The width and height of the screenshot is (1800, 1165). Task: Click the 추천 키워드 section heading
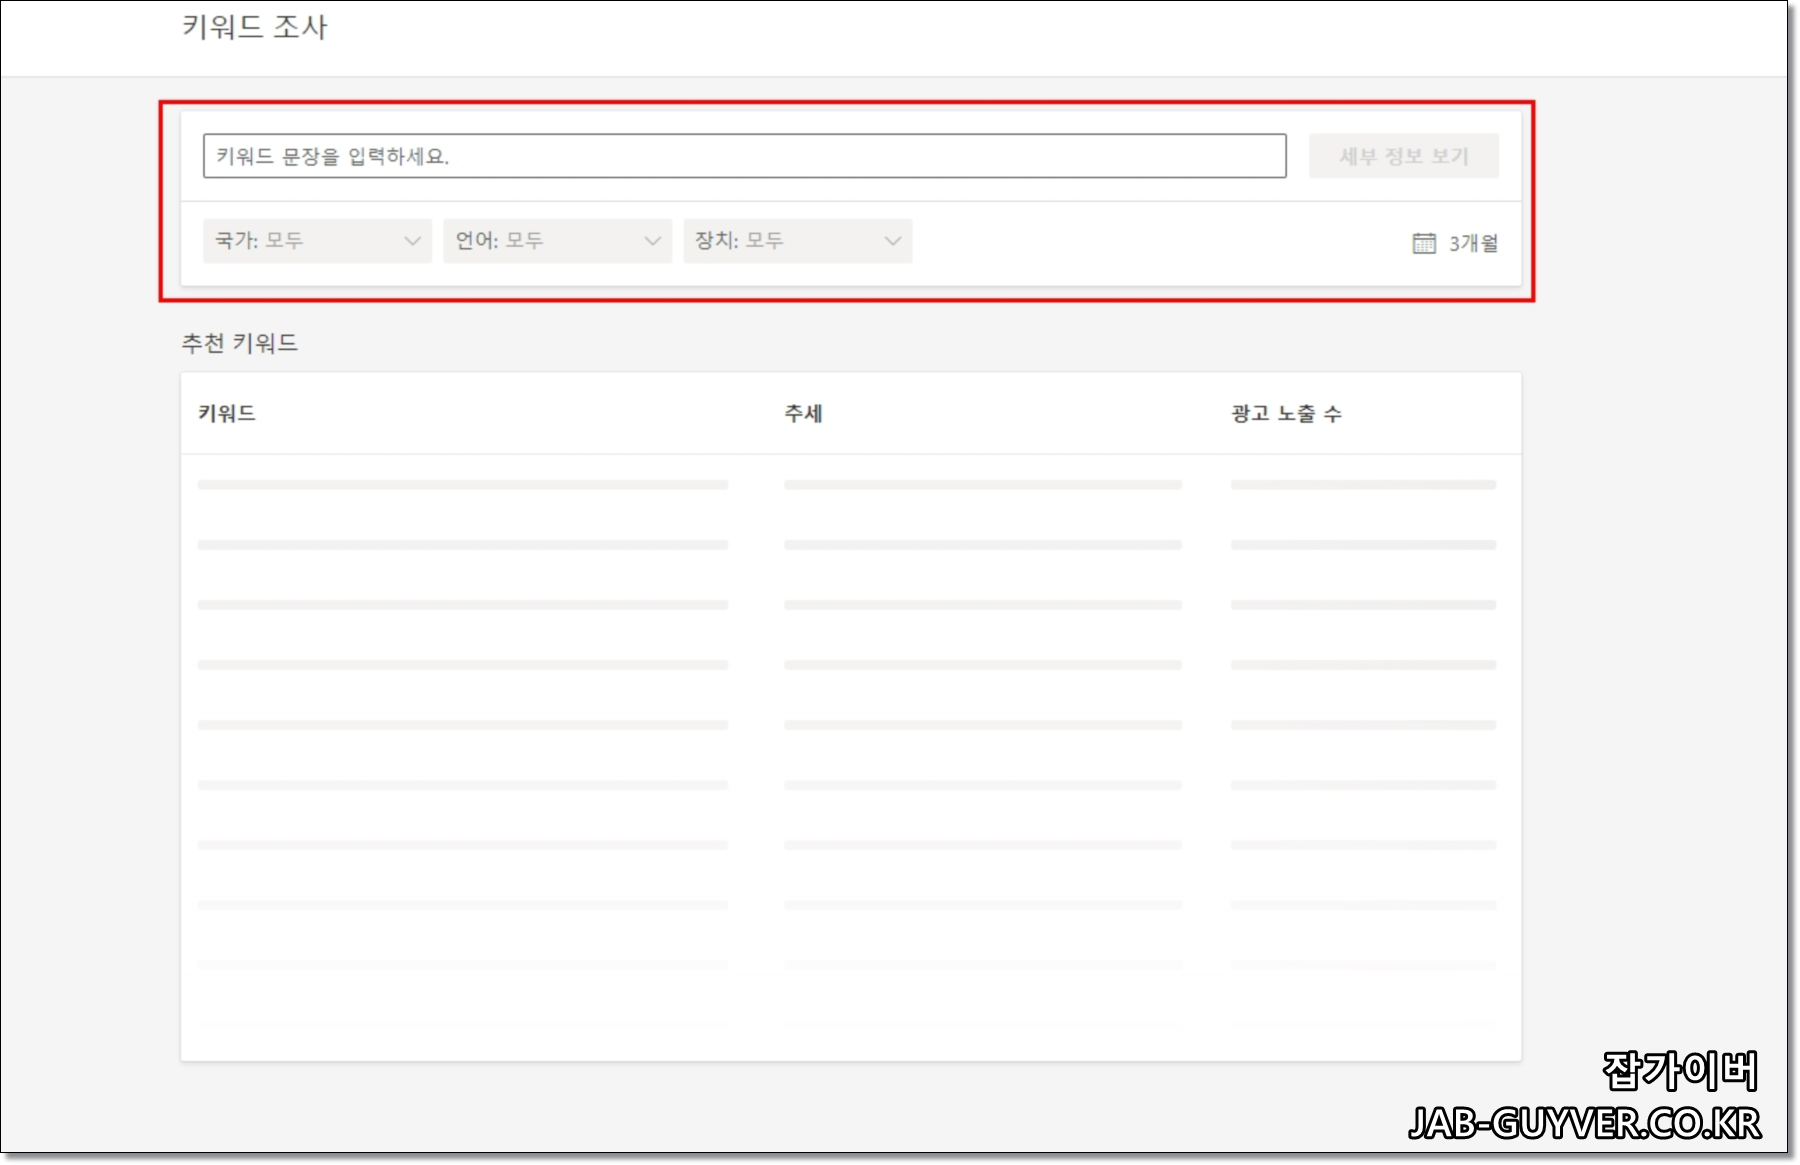[240, 343]
